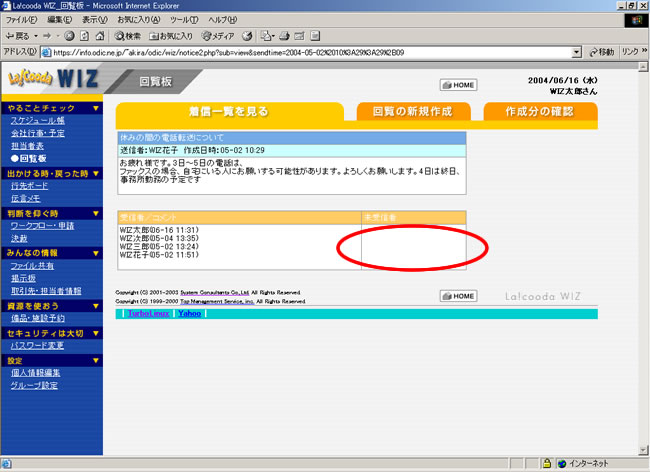Open the スケジュール帳 sidebar link
This screenshot has height=472, width=650.
click(x=37, y=119)
